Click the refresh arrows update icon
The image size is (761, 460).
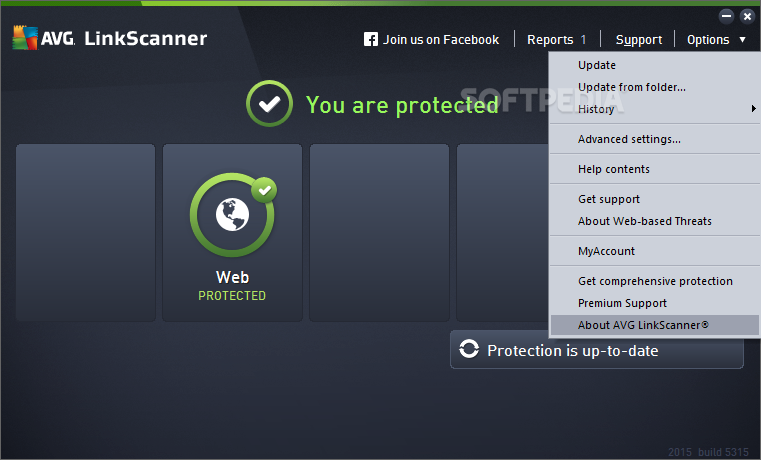[469, 349]
